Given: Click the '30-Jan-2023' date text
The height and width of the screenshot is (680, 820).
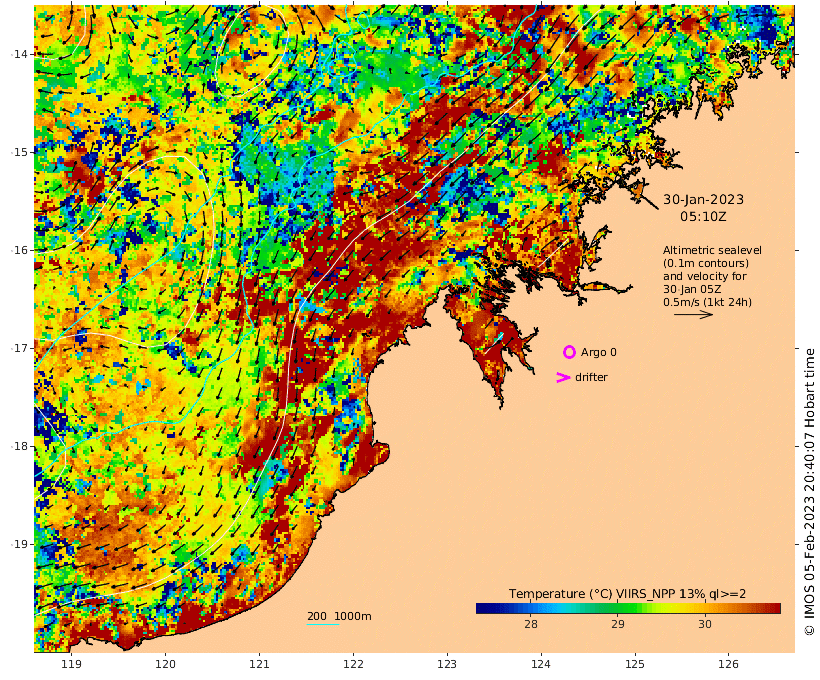Looking at the screenshot, I should pos(703,199).
